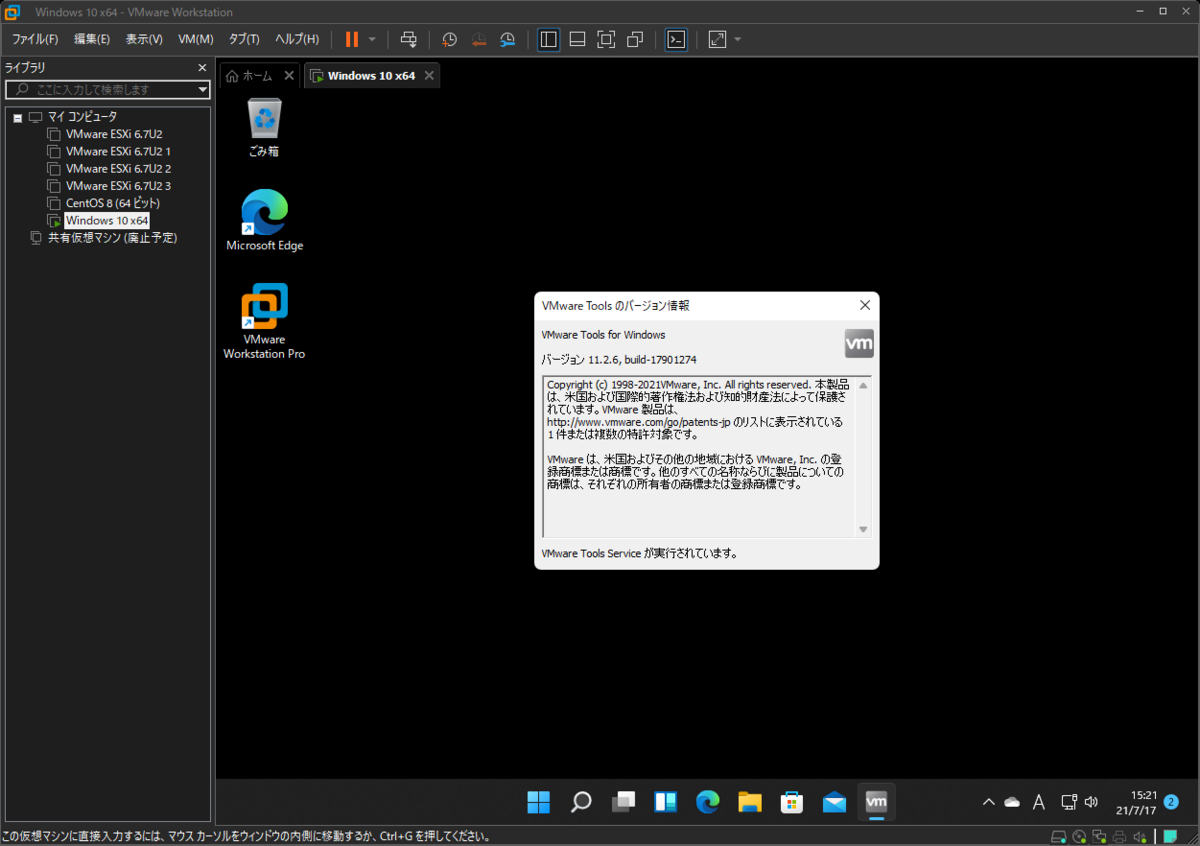Open the library search dropdown arrow

203,89
